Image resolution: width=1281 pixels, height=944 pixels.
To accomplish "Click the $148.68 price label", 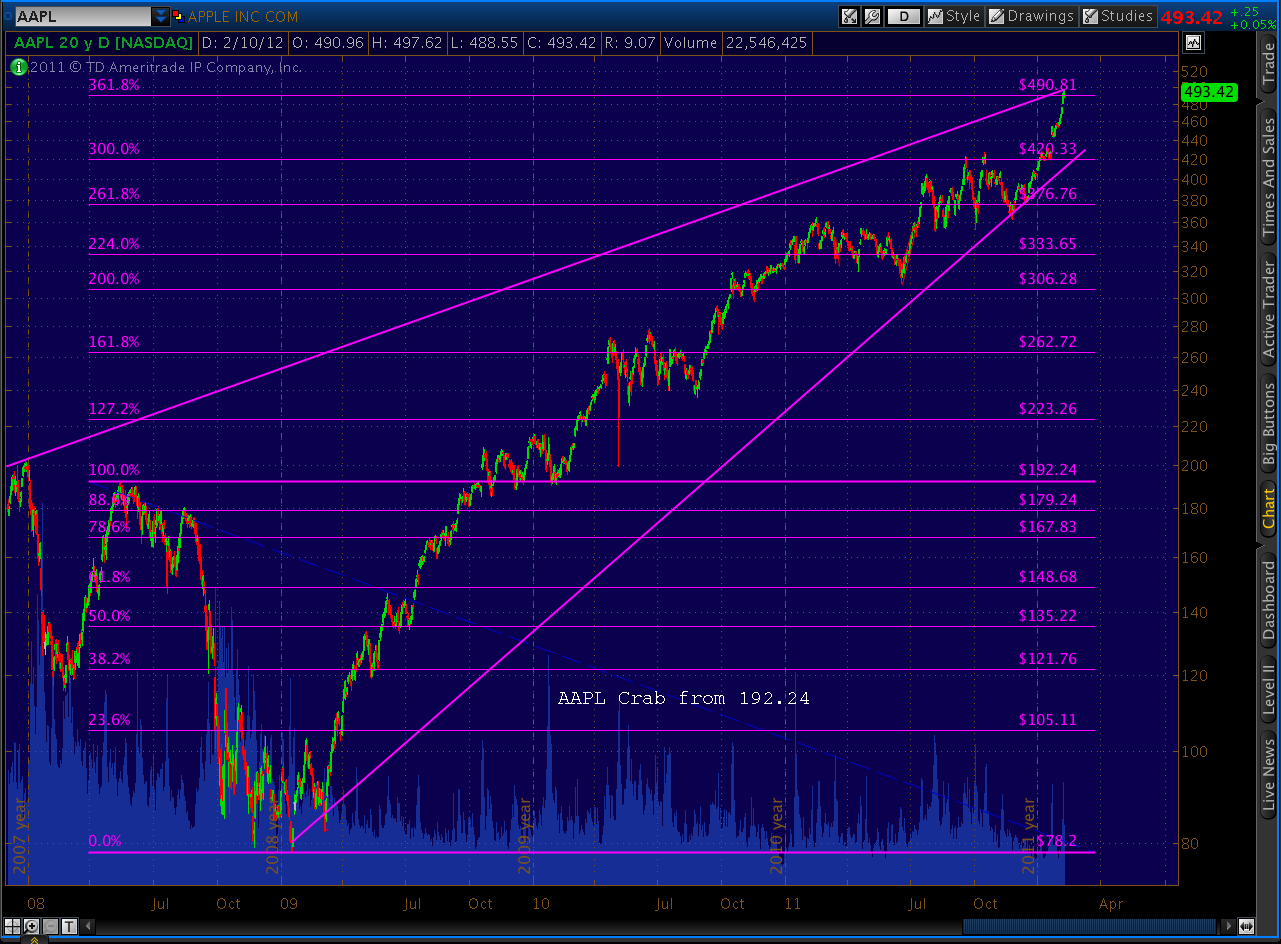I will coord(1048,577).
